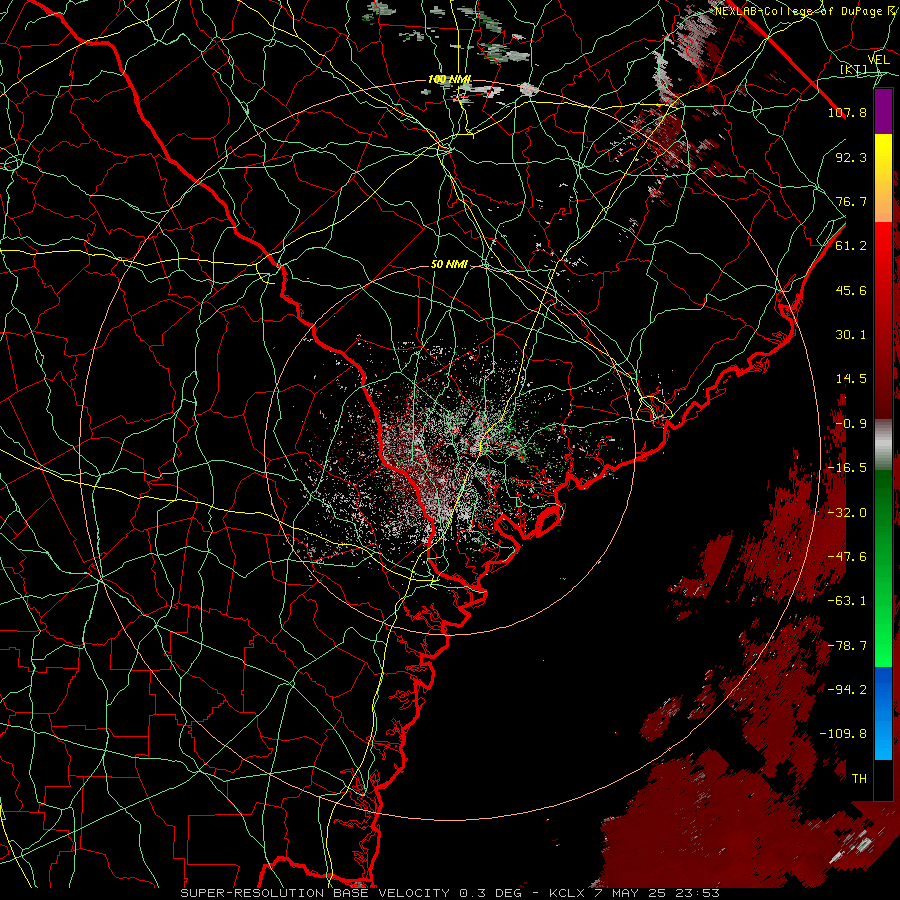Click the -32.0 velocity scale value

coord(847,513)
